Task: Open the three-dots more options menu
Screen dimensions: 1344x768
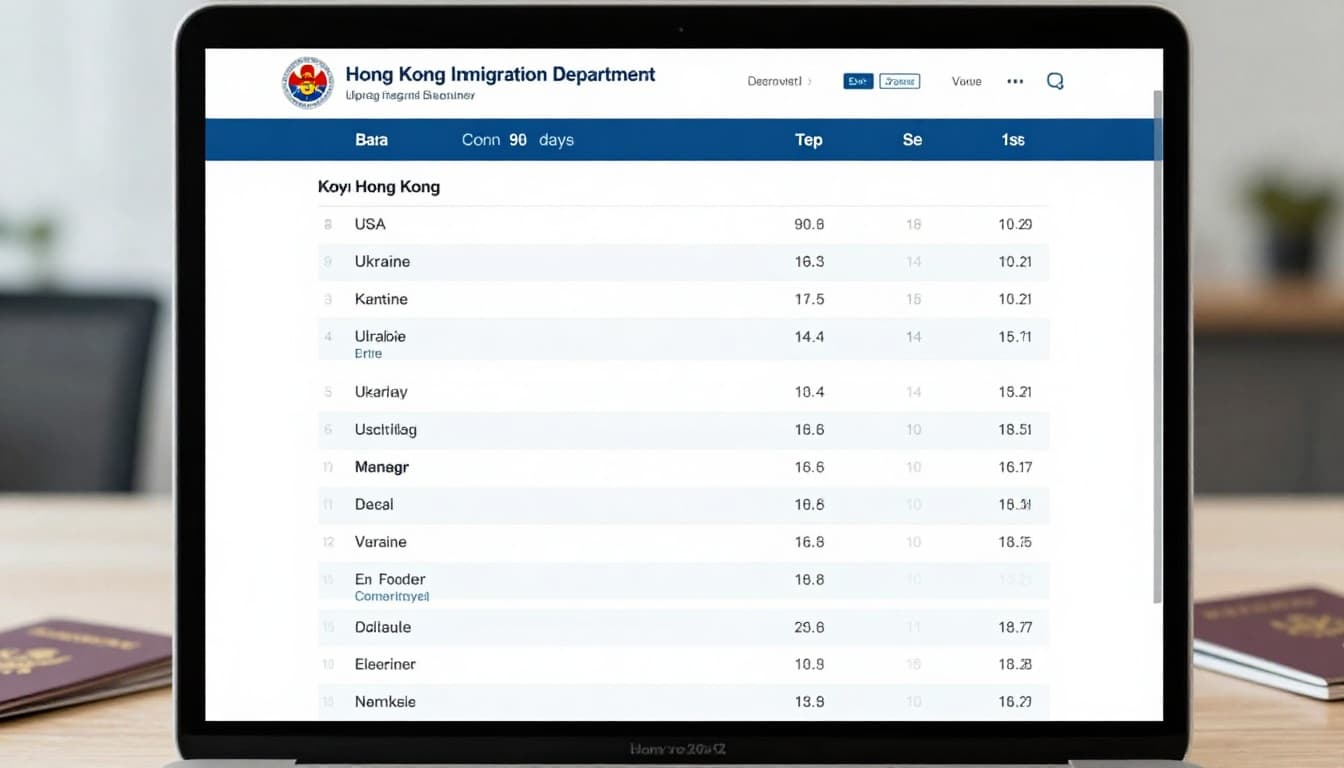Action: click(1015, 81)
